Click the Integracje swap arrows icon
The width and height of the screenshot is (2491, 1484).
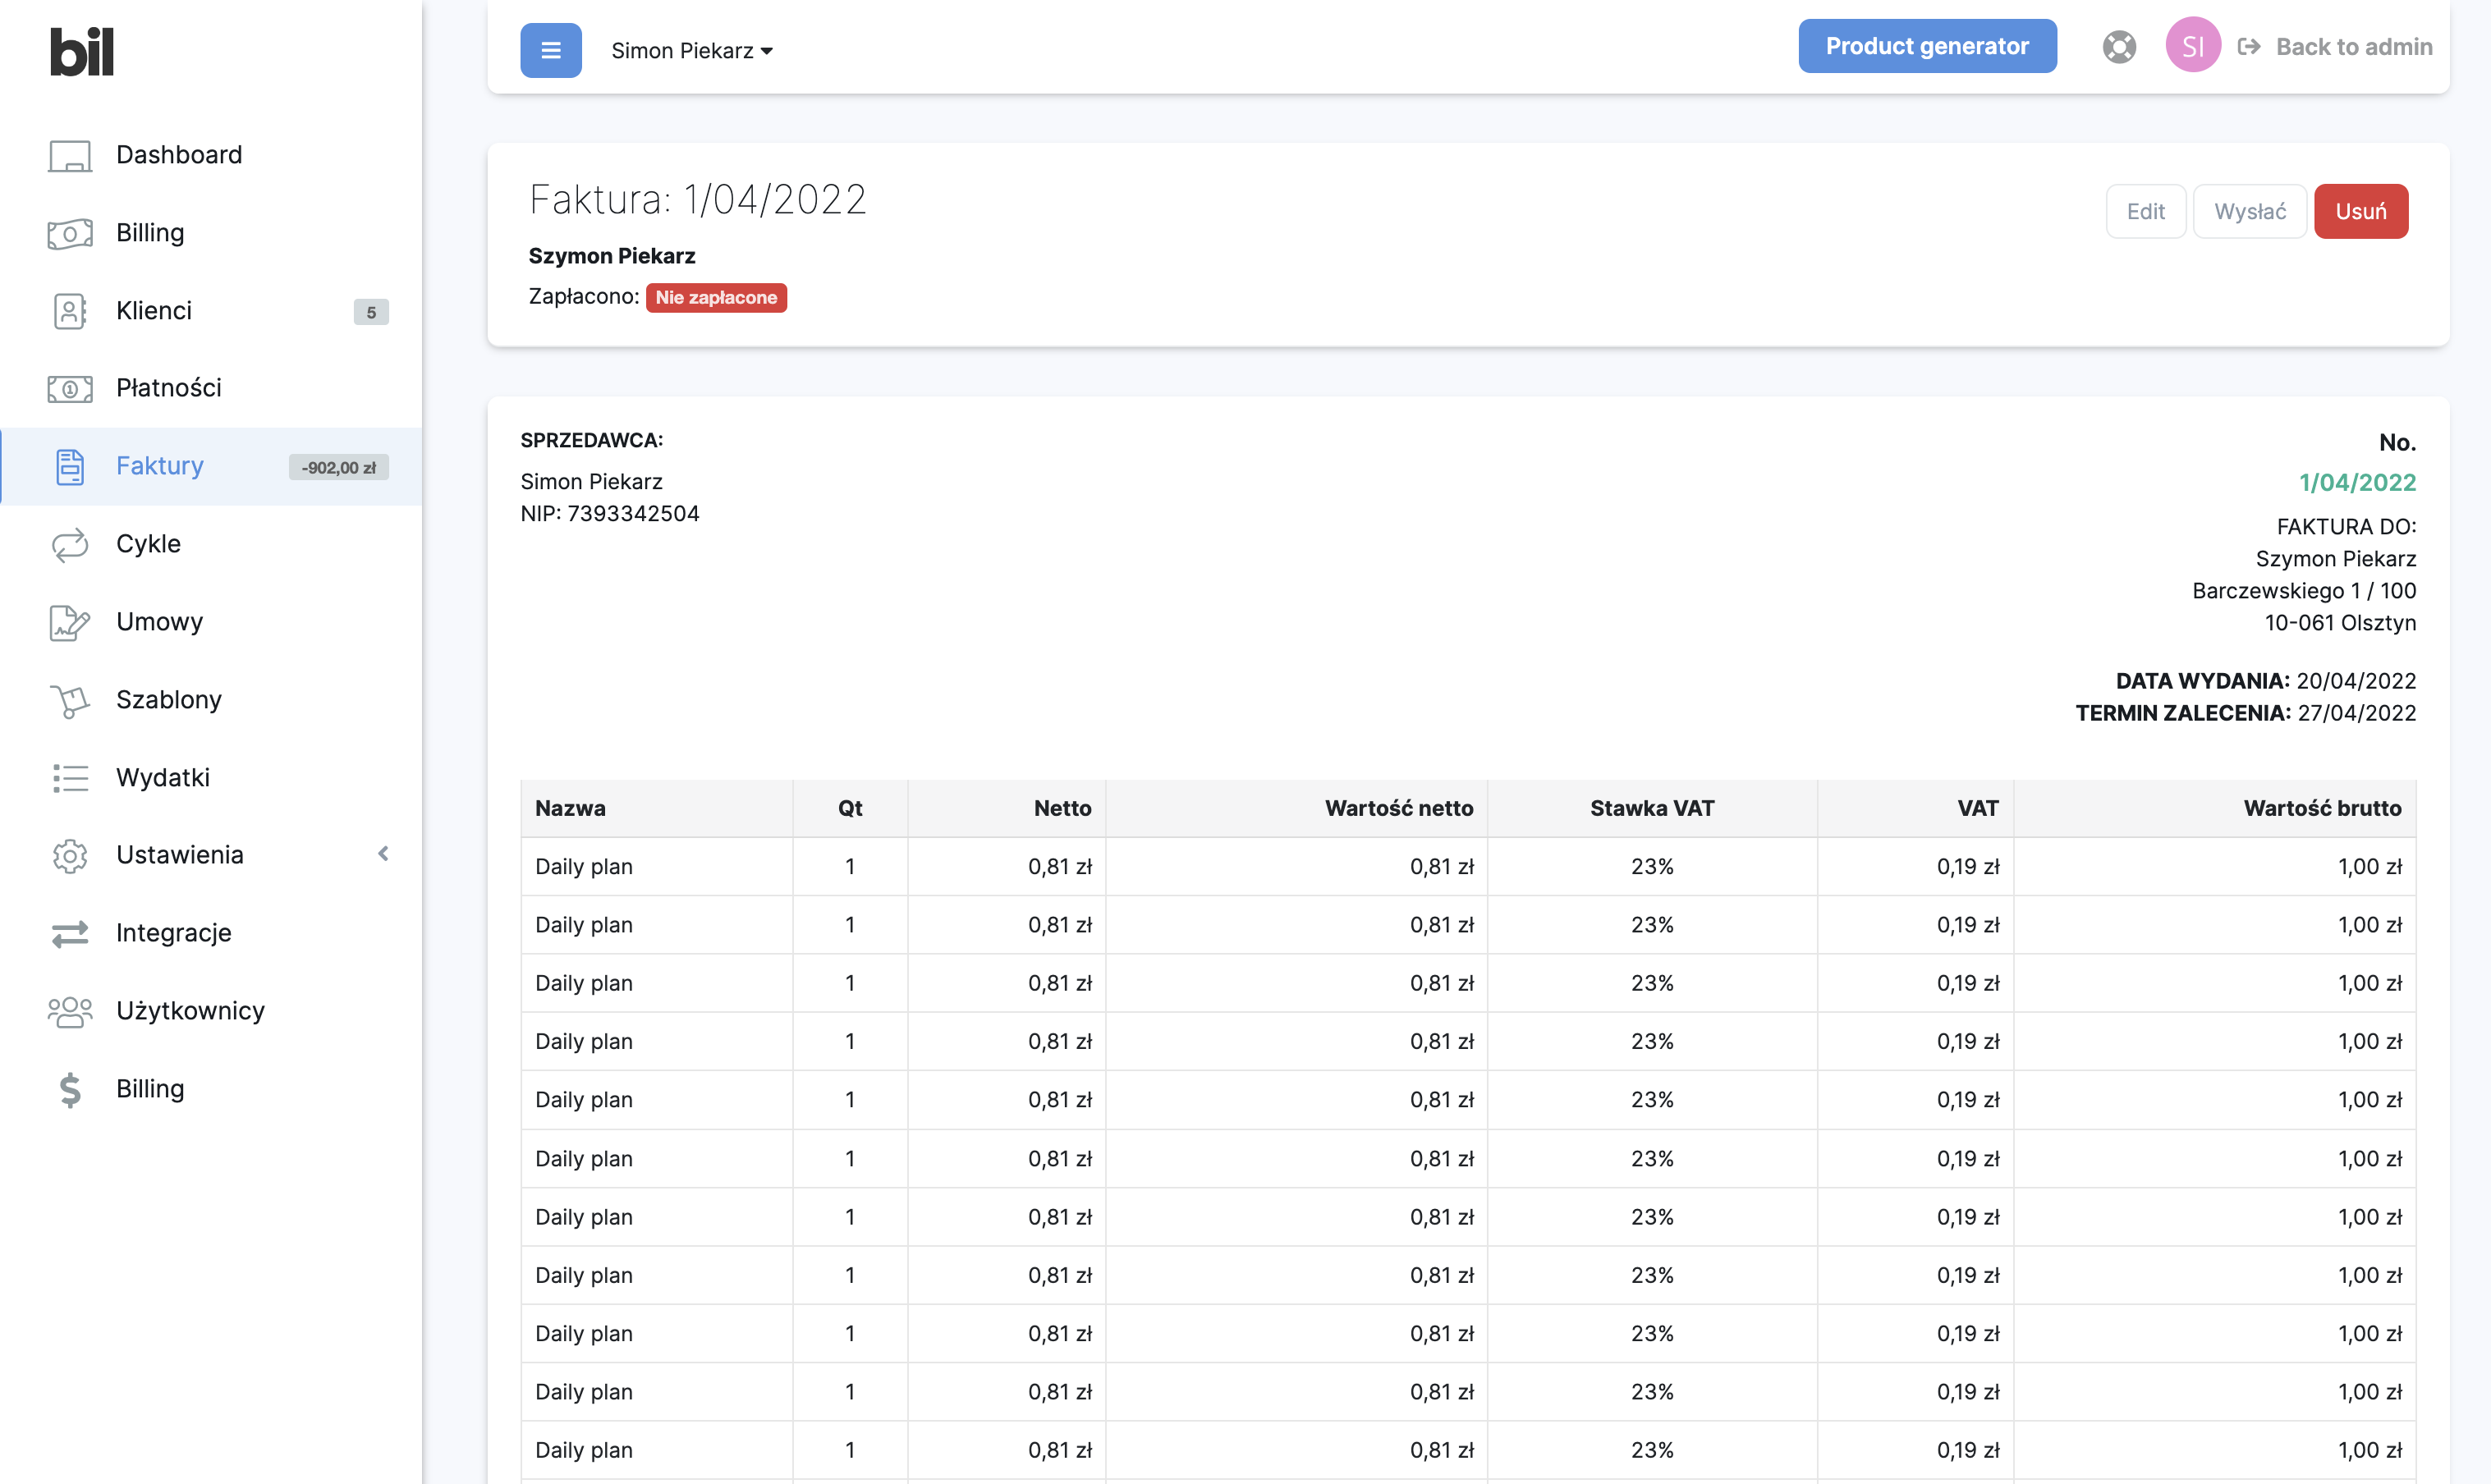click(70, 933)
